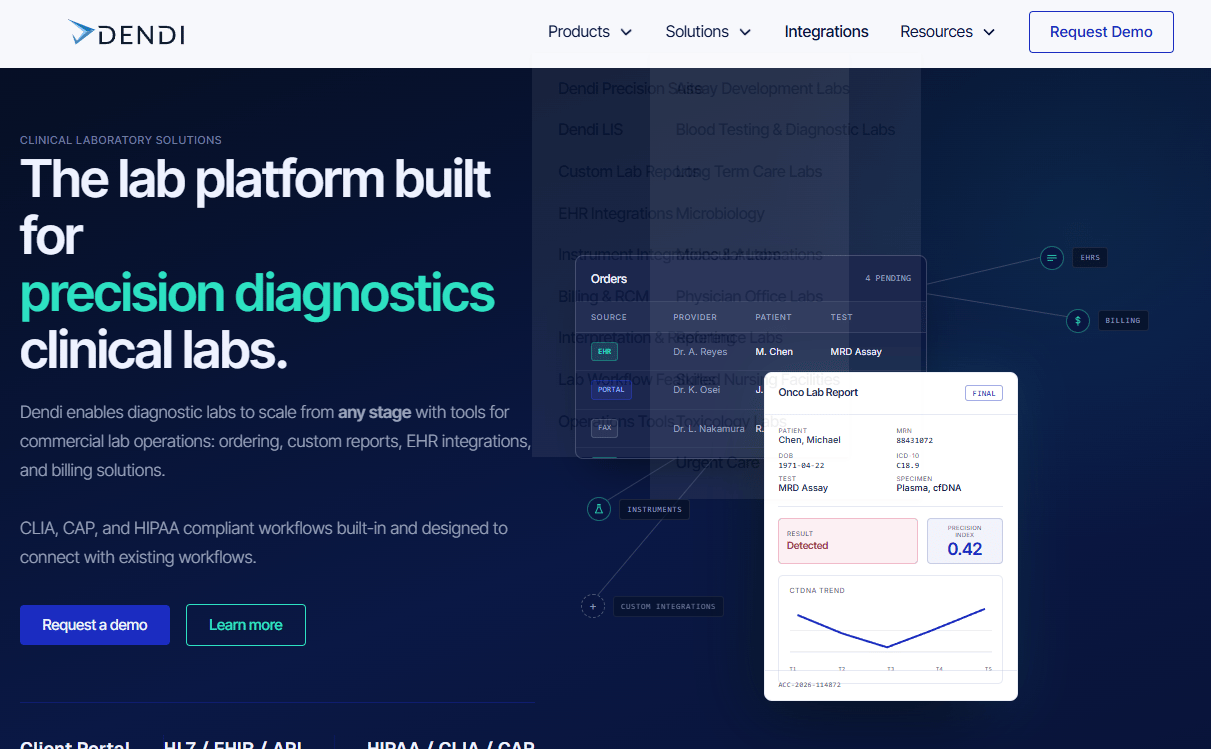Click the EHR source badge in Orders

click(604, 352)
